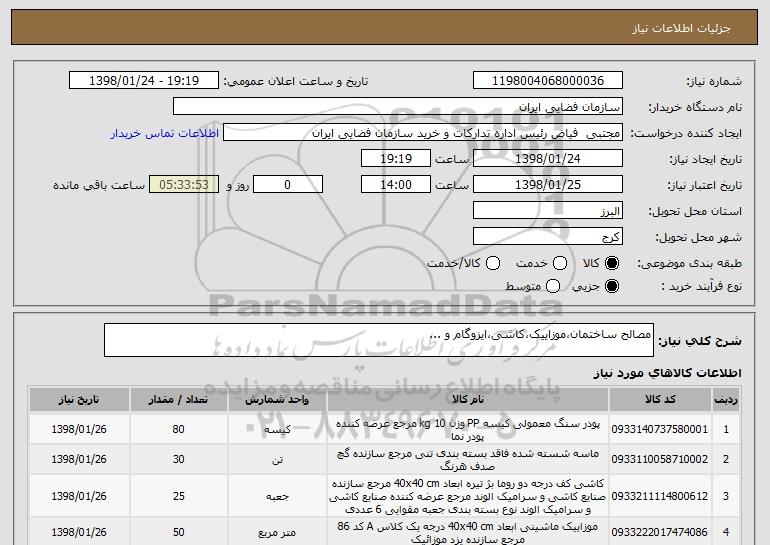Click the general description box مصالح ساختمان
The height and width of the screenshot is (545, 770).
coord(379,340)
